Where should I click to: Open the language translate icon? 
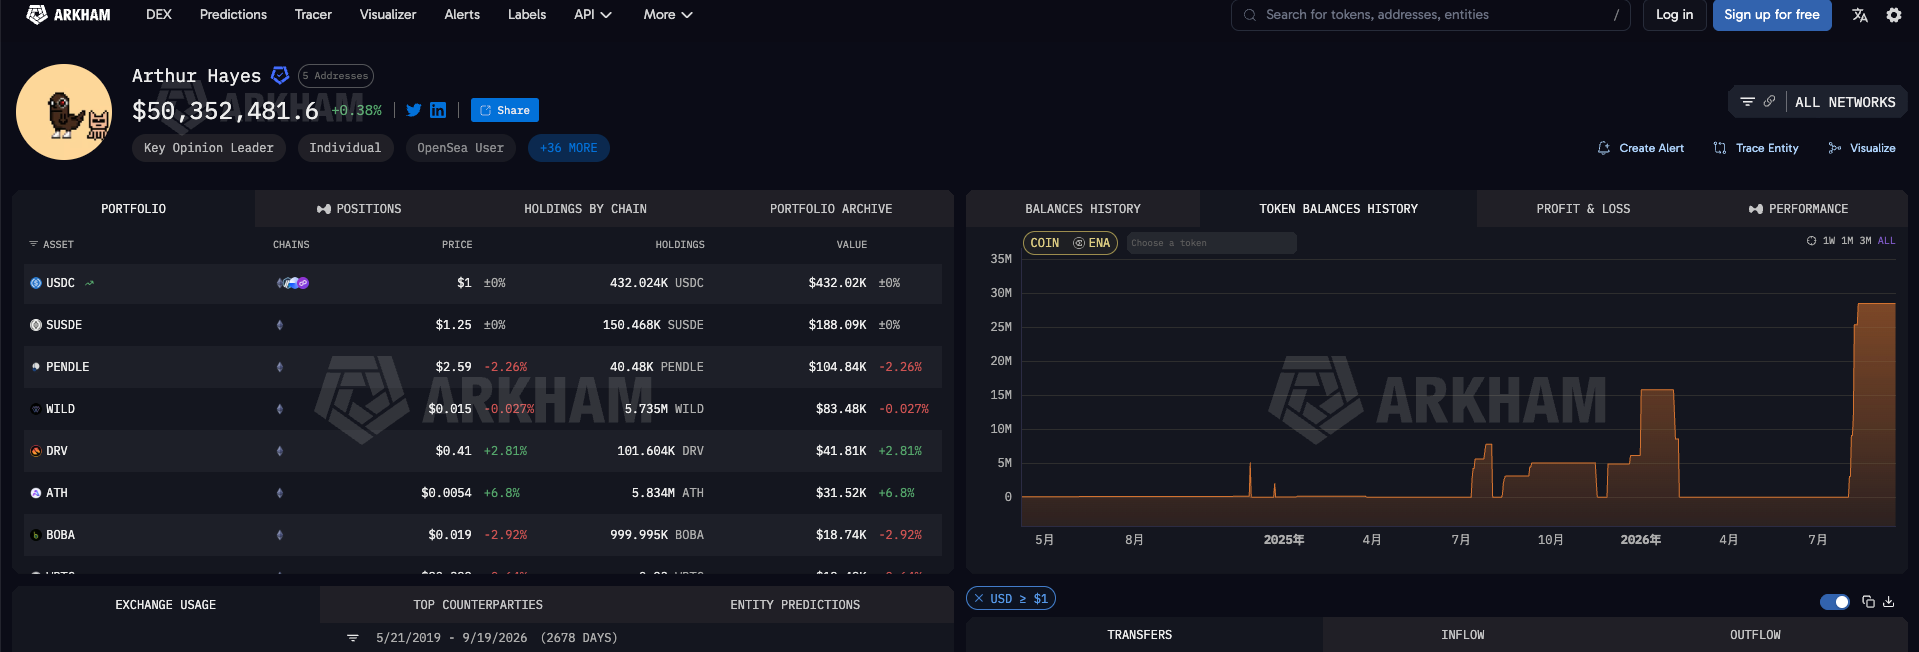(1860, 15)
